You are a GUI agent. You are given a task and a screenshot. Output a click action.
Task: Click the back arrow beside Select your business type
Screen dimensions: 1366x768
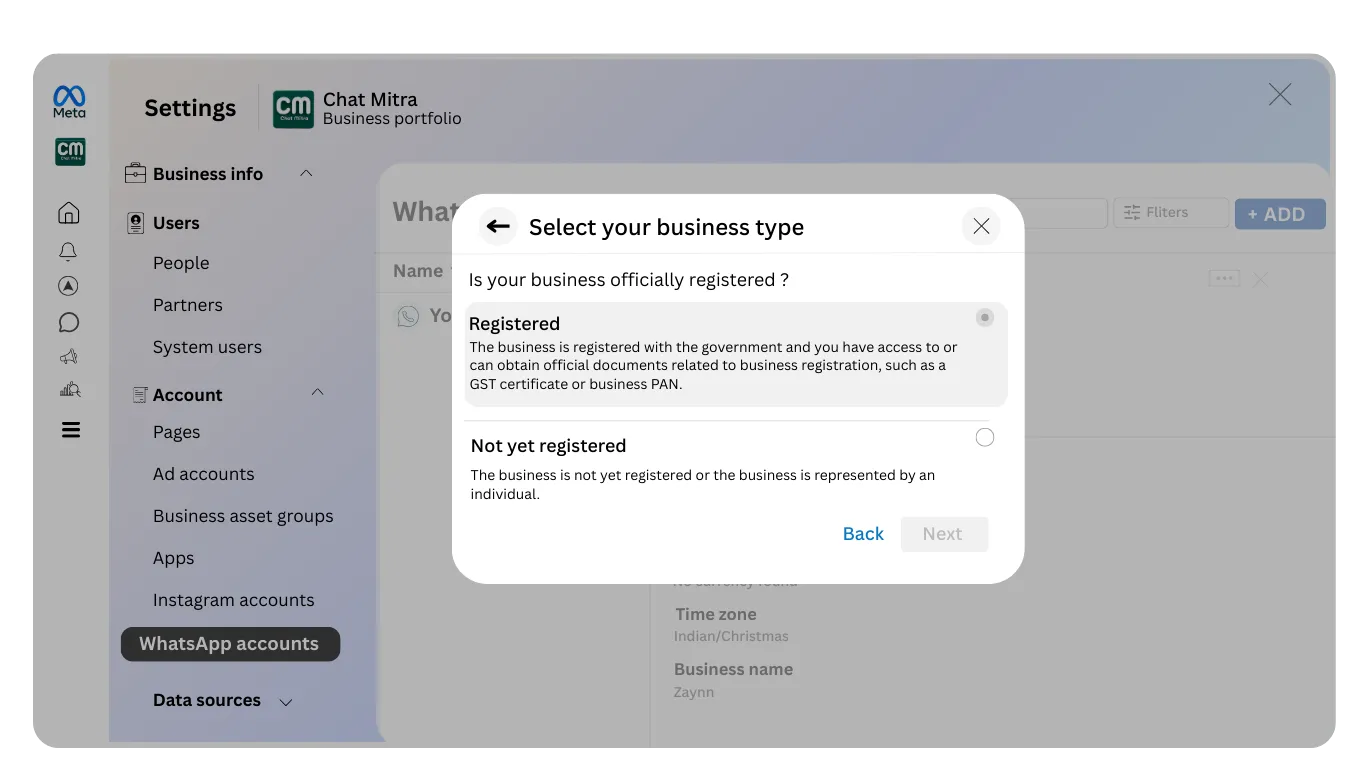click(497, 226)
